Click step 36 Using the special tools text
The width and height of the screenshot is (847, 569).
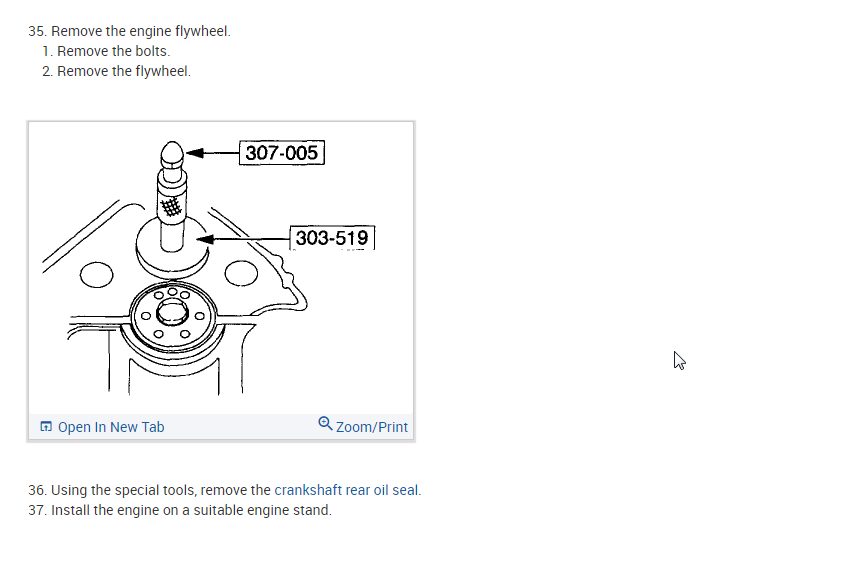tap(225, 490)
